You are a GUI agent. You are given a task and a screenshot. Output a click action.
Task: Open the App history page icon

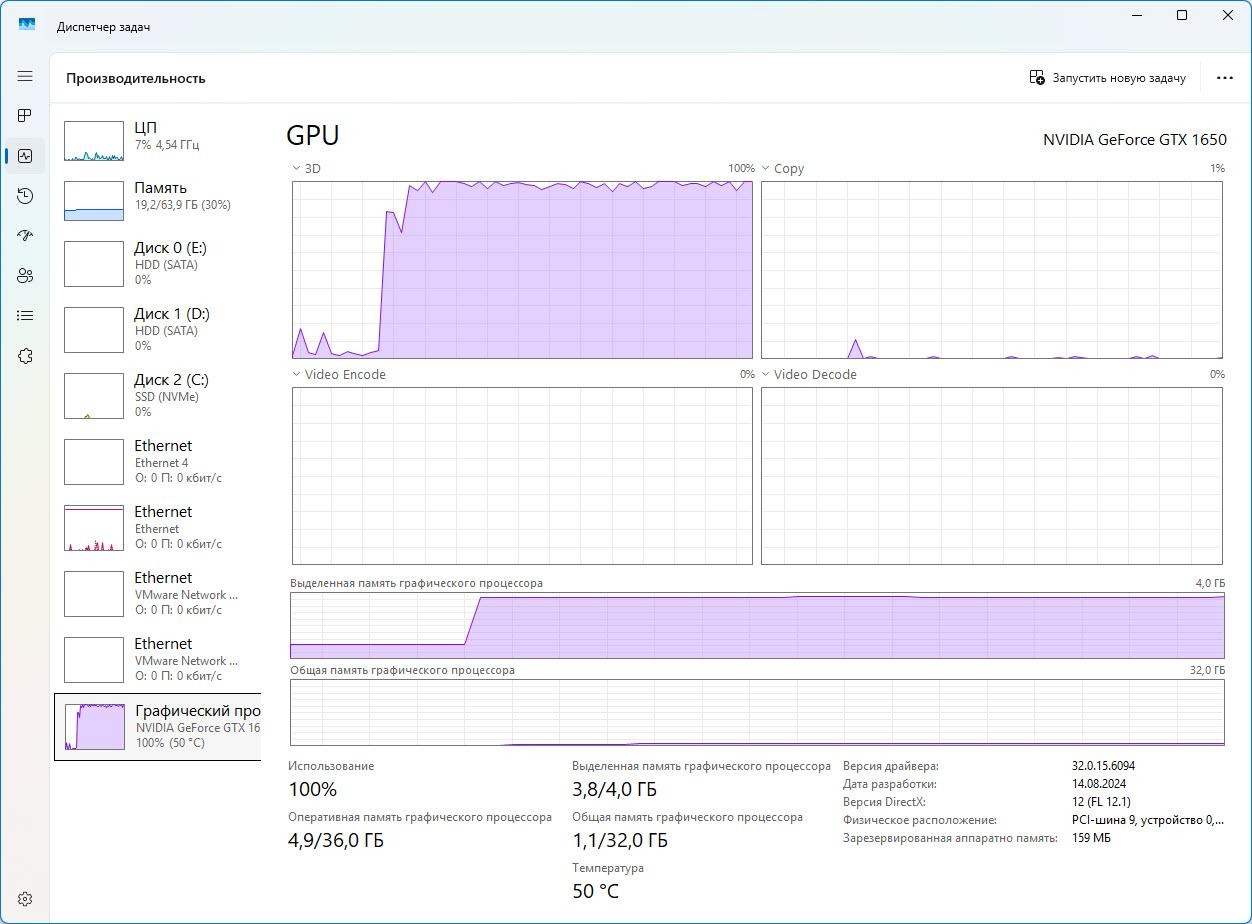coord(25,196)
